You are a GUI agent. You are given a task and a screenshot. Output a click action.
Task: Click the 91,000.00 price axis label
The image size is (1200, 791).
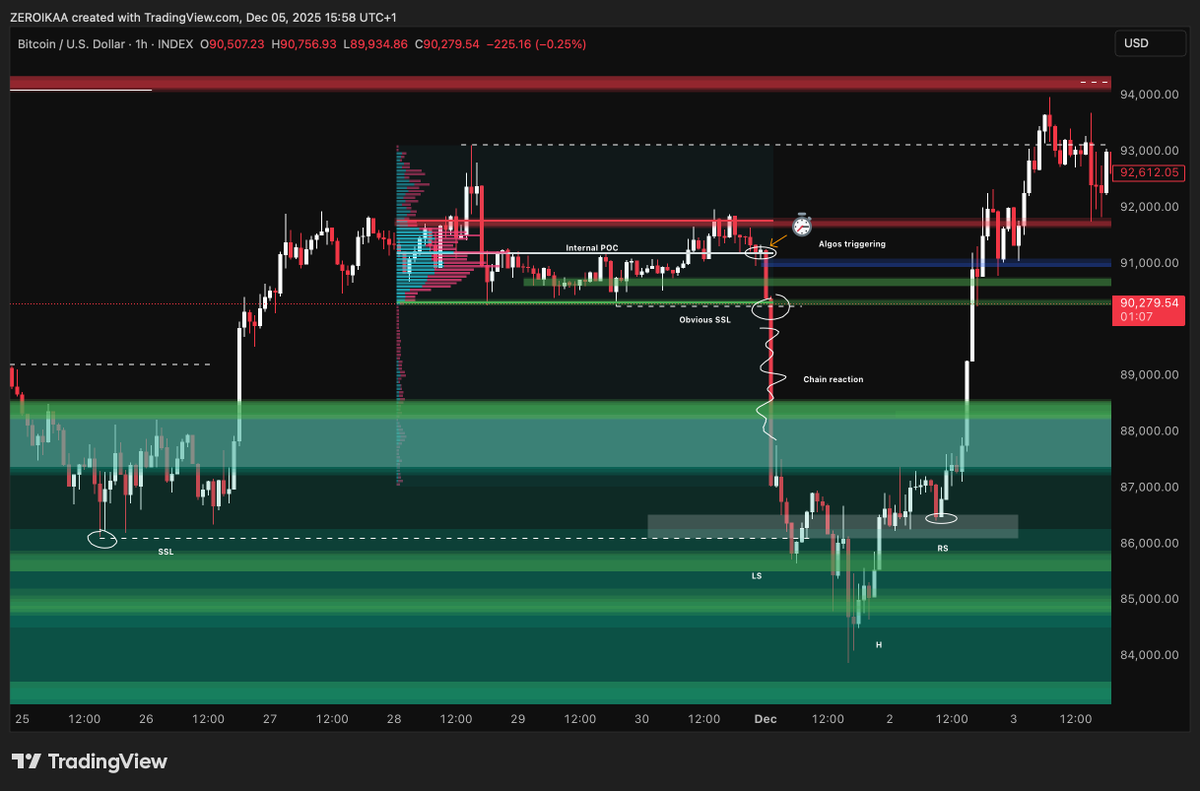pos(1151,263)
